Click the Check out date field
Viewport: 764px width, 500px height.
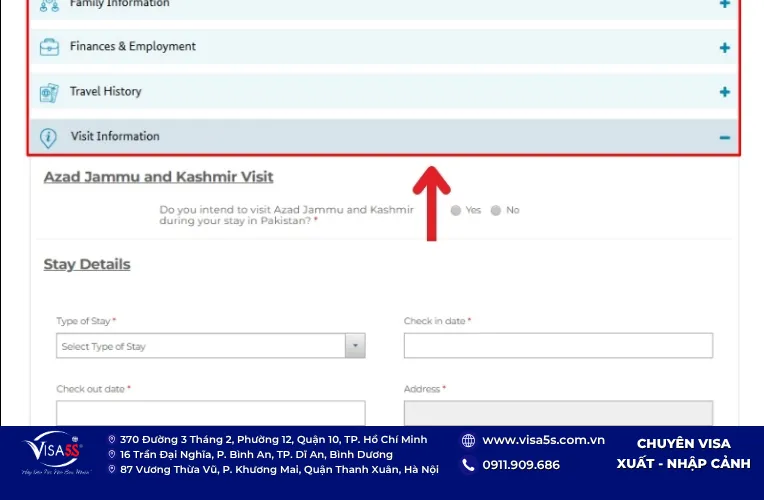(210, 413)
